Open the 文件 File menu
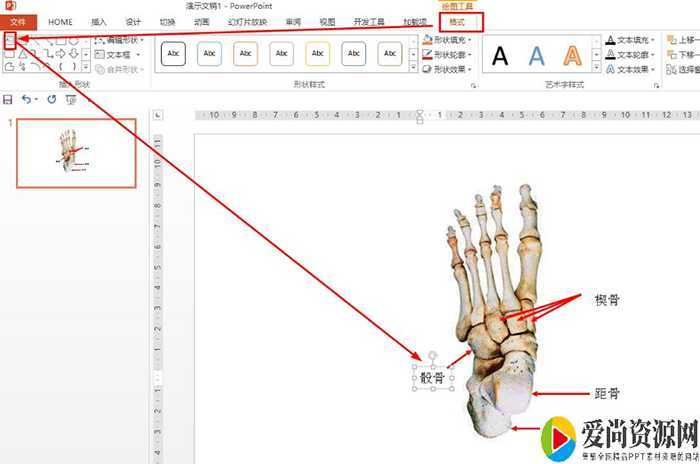This screenshot has width=700, height=464. pos(19,21)
